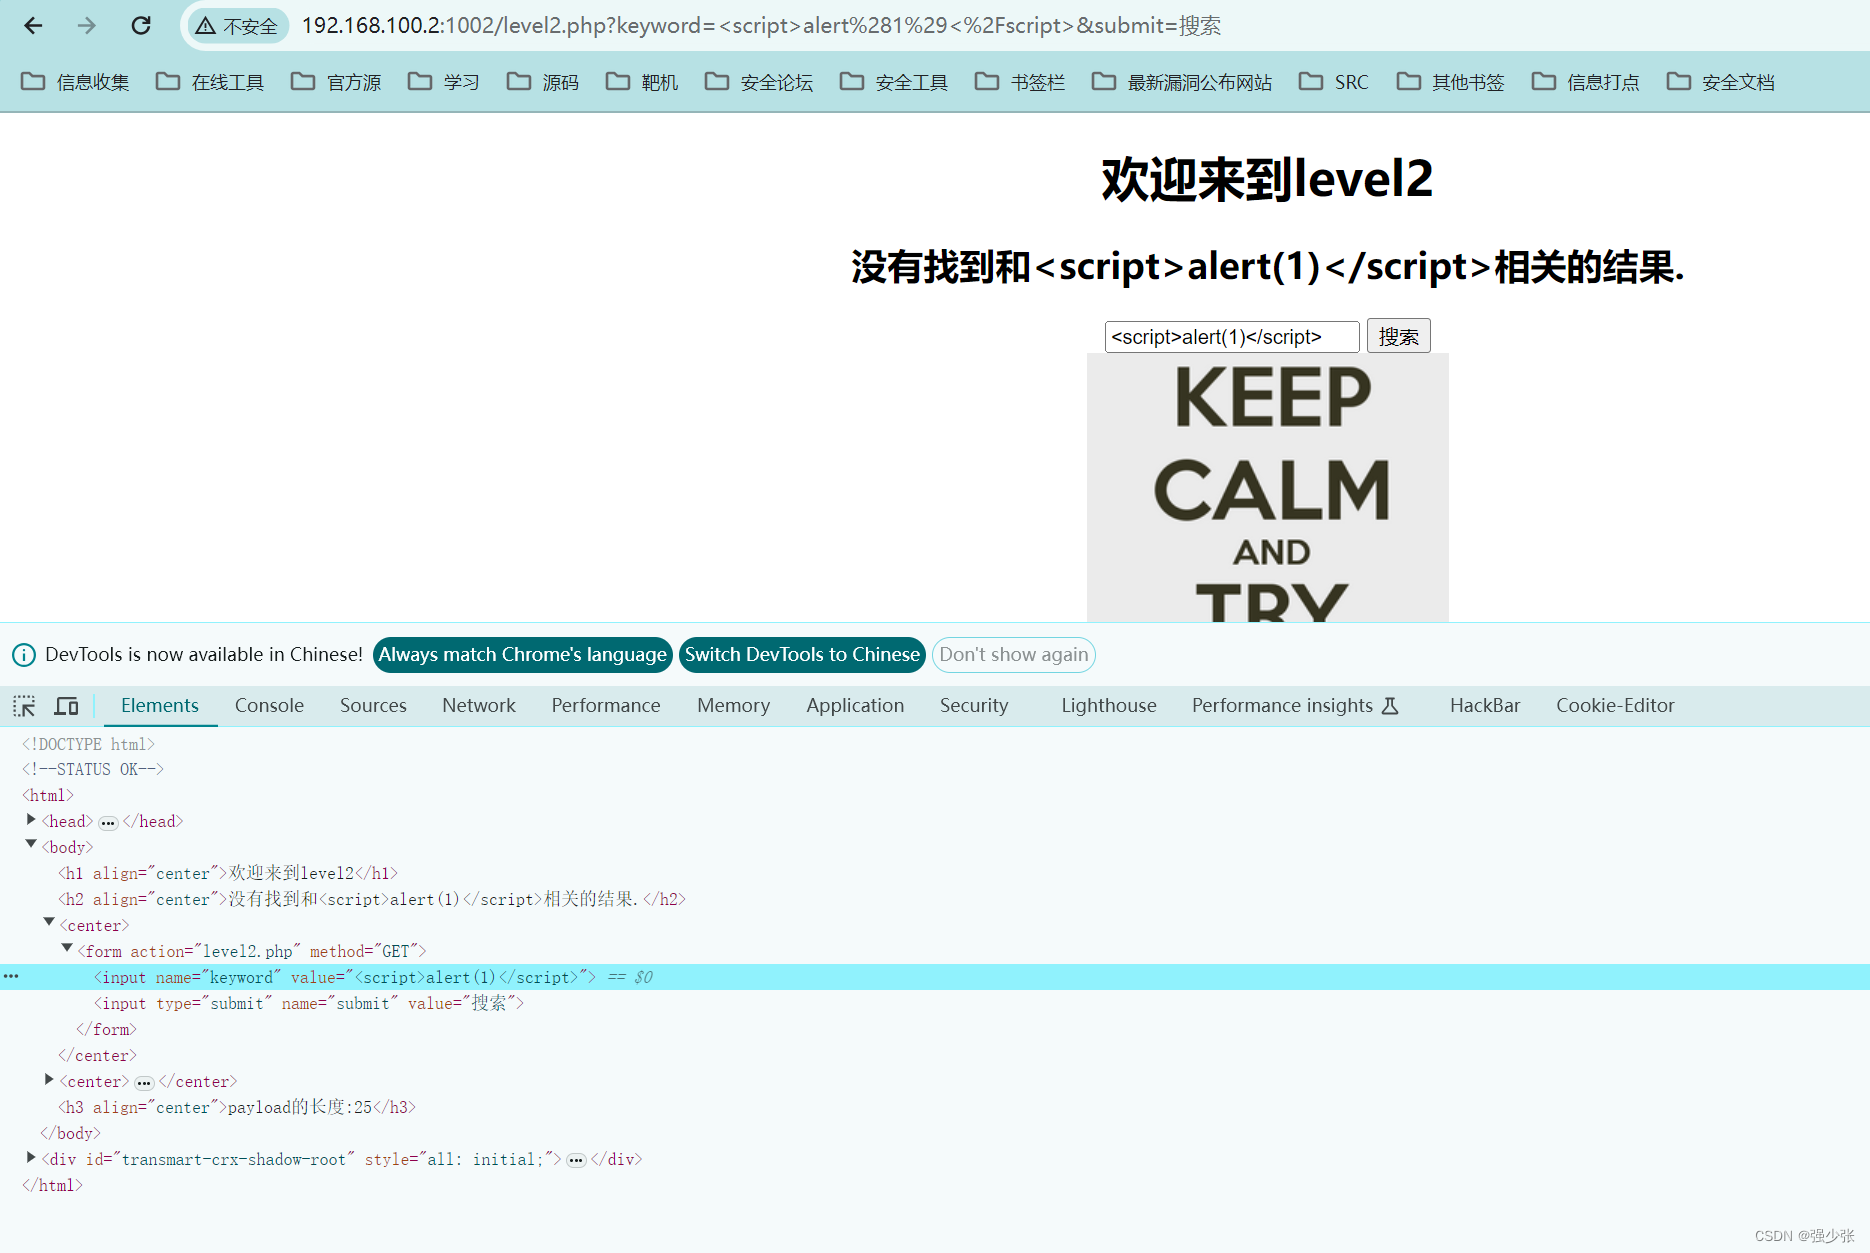Open the 安全论坛 bookmark folder
This screenshot has width=1870, height=1253.
(x=758, y=82)
